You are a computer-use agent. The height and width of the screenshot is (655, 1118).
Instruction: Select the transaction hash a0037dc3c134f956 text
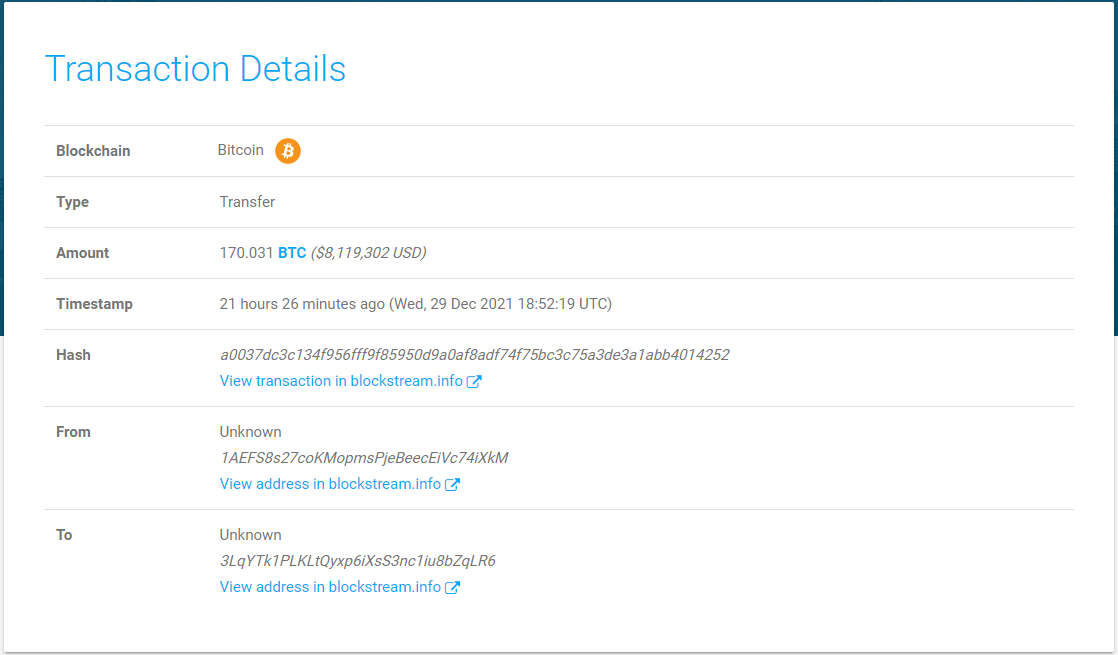(x=474, y=355)
